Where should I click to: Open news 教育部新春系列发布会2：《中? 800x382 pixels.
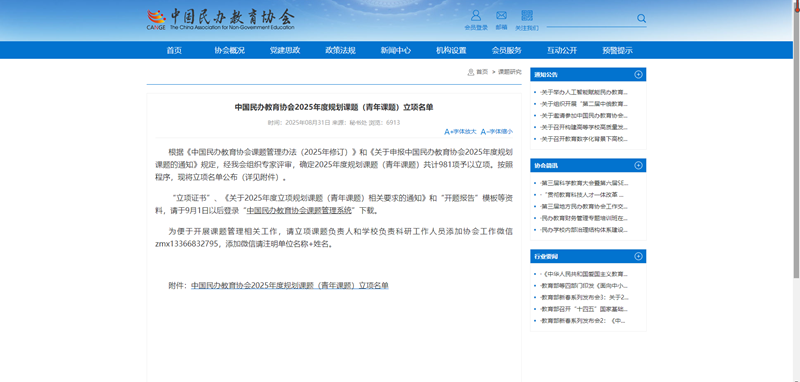click(x=582, y=321)
